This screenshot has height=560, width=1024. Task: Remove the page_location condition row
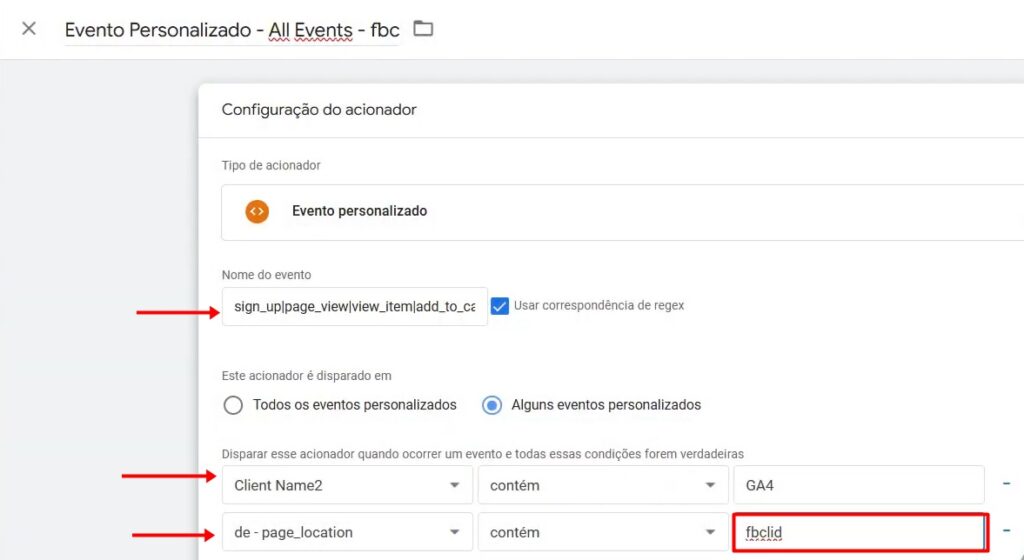tap(1006, 532)
